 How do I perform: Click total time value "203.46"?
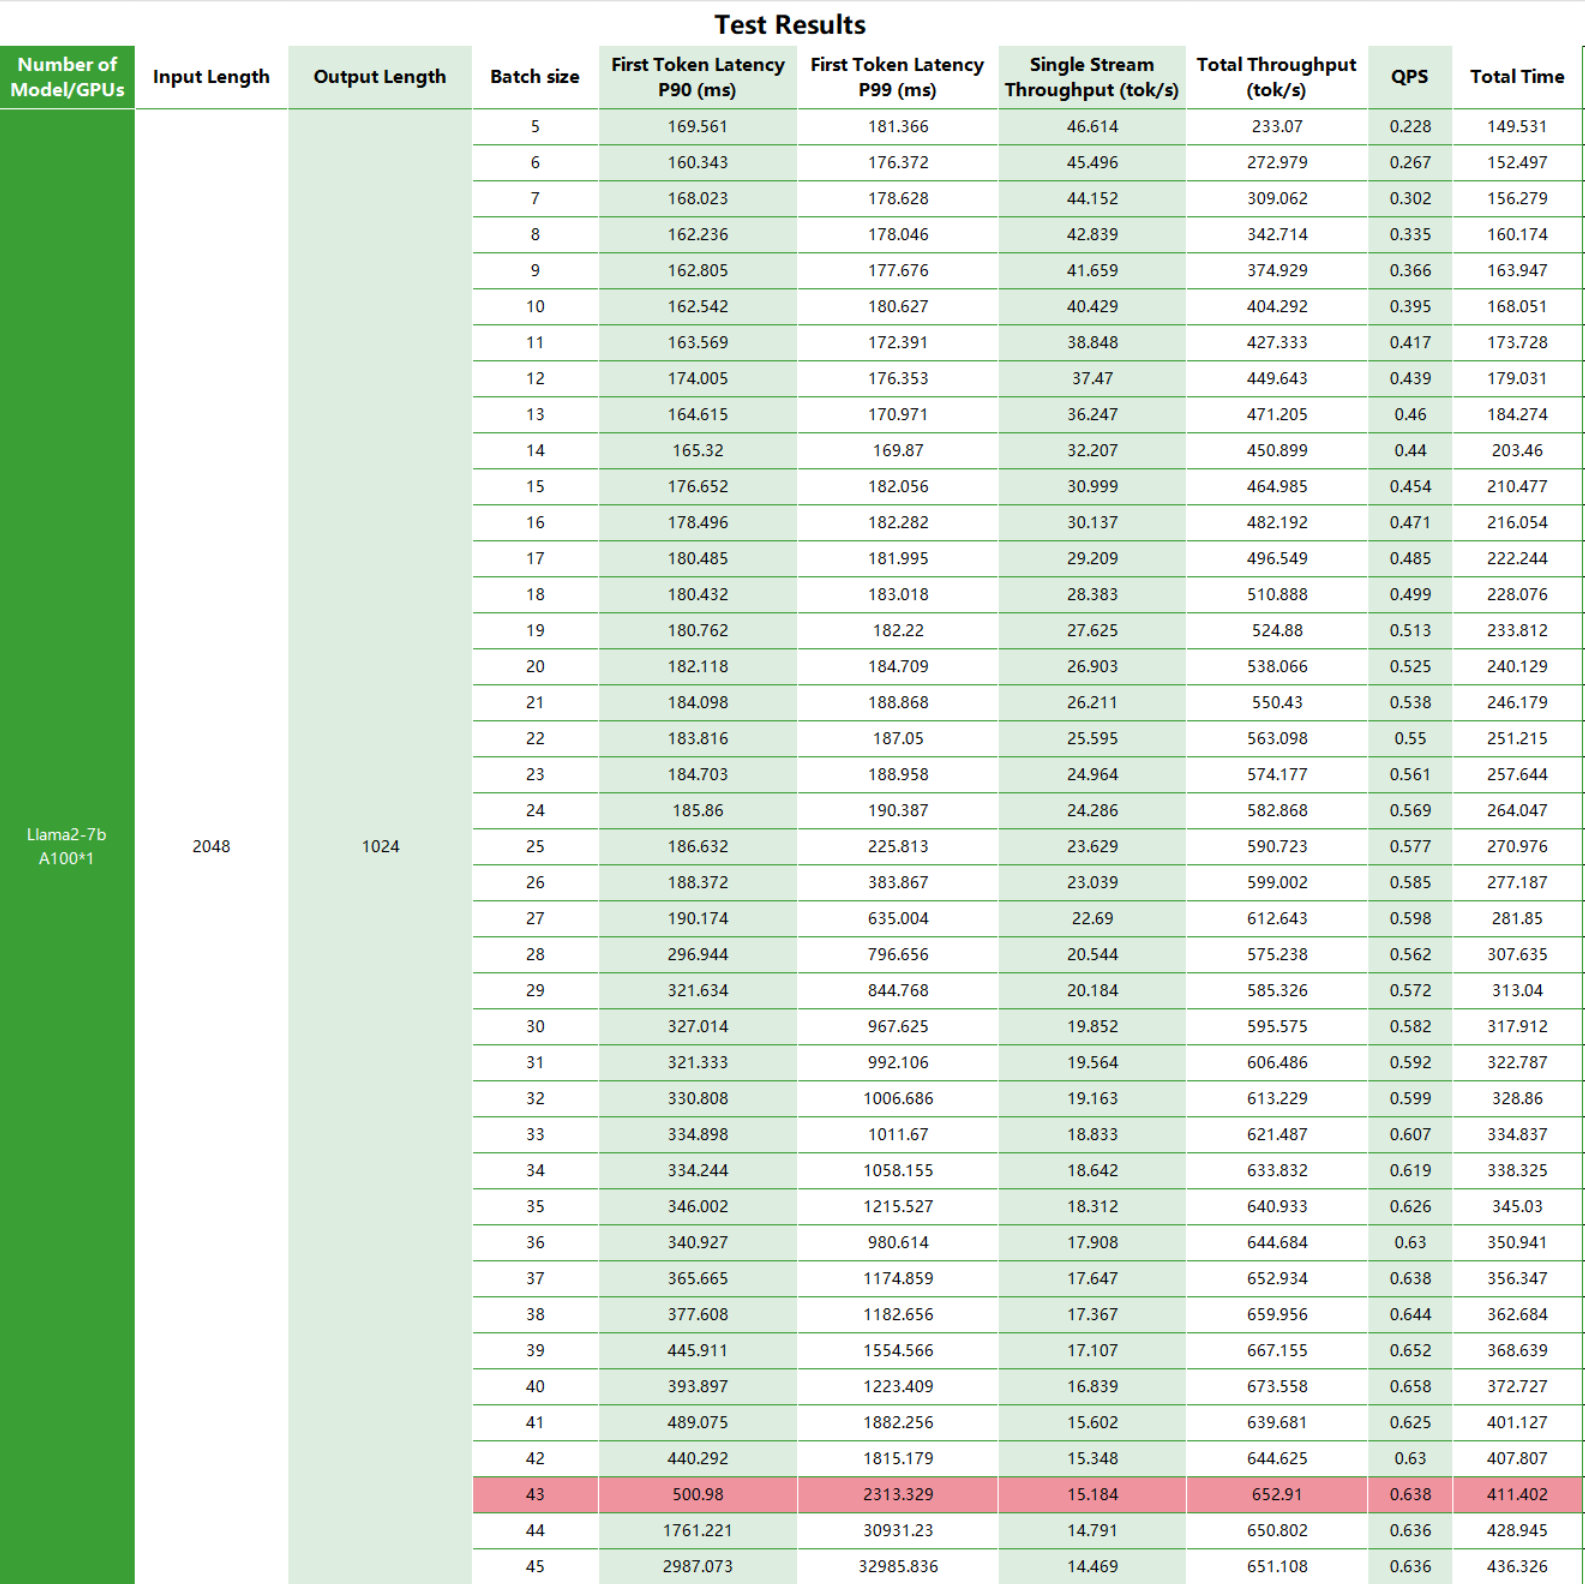(1517, 451)
